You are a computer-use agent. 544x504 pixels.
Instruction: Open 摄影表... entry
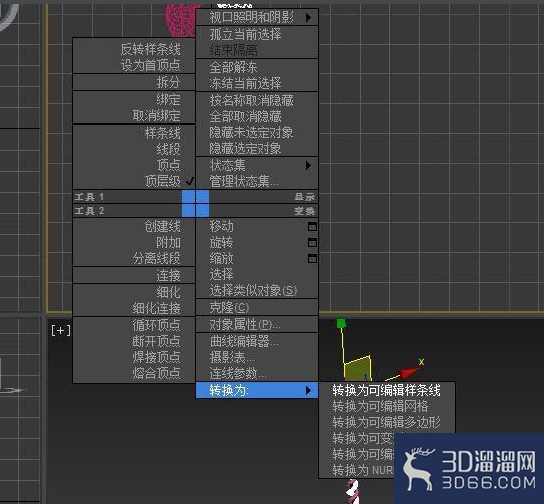click(257, 357)
